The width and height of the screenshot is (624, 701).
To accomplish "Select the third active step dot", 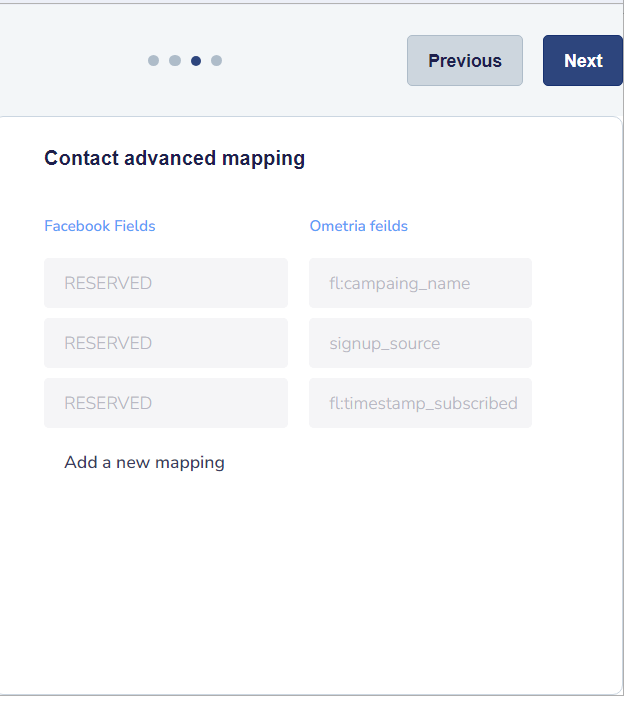I will click(196, 60).
